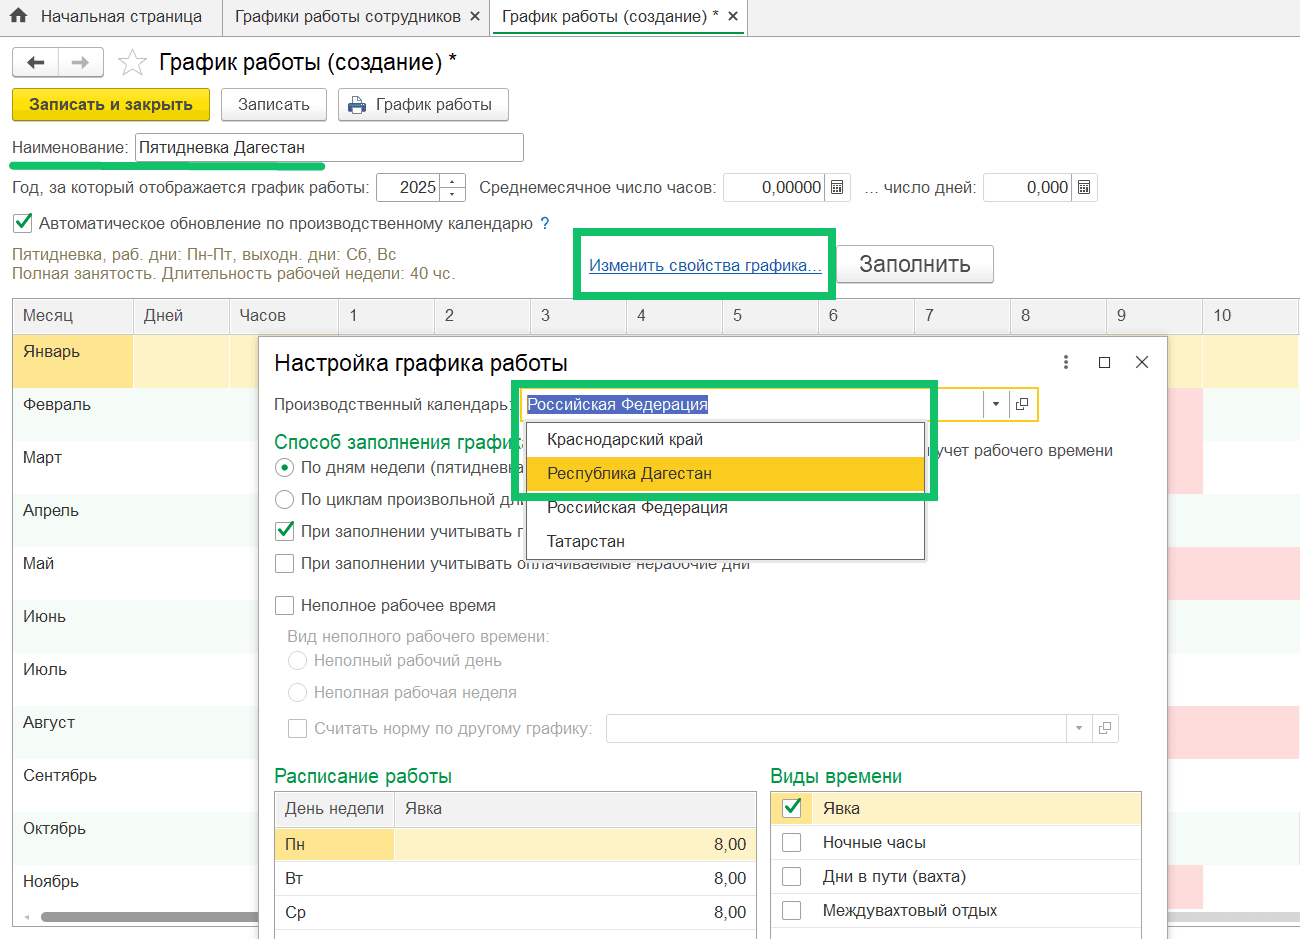
Task: Check the Ночные часы time type
Action: [792, 842]
